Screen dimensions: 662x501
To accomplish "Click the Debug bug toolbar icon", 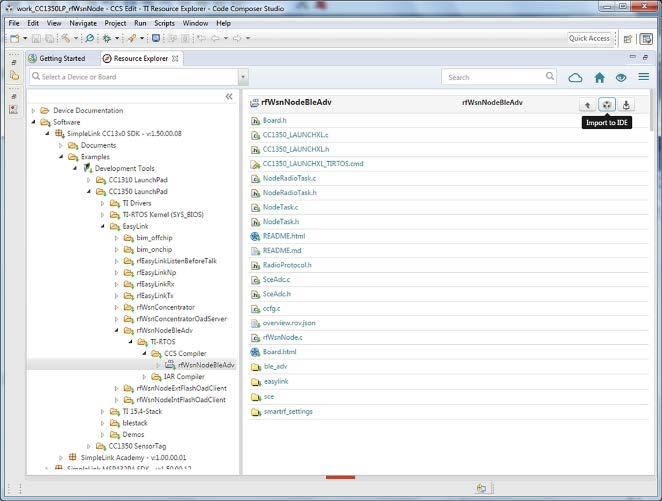I will click(107, 38).
